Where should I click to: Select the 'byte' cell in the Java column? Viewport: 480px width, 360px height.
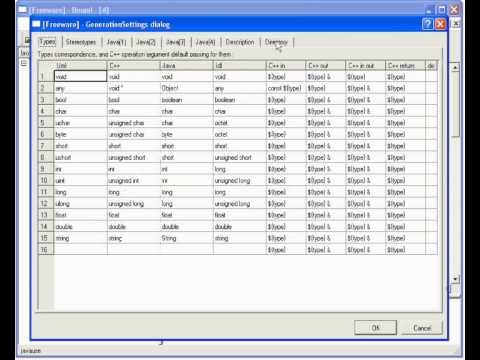coord(186,134)
